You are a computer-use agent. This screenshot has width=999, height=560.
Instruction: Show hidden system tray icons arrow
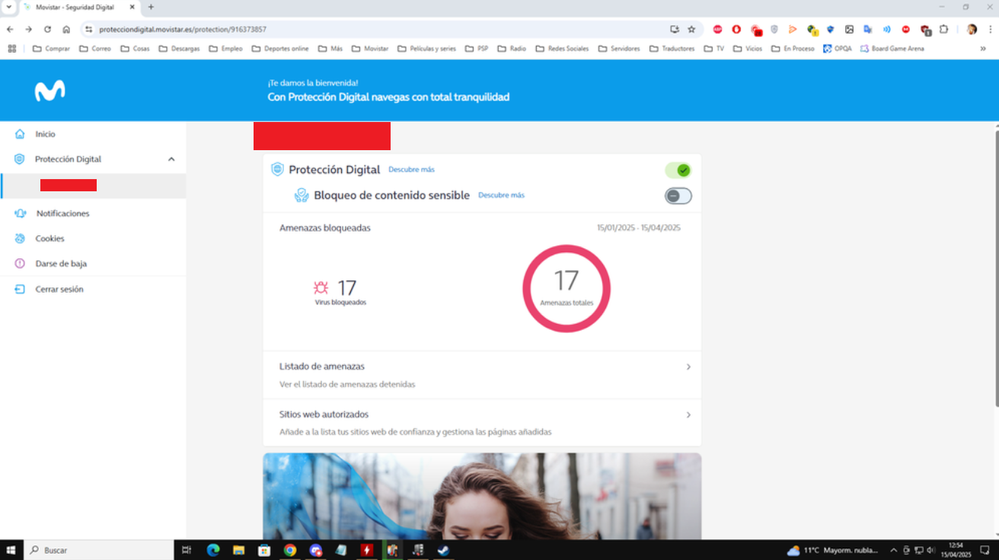(x=893, y=550)
